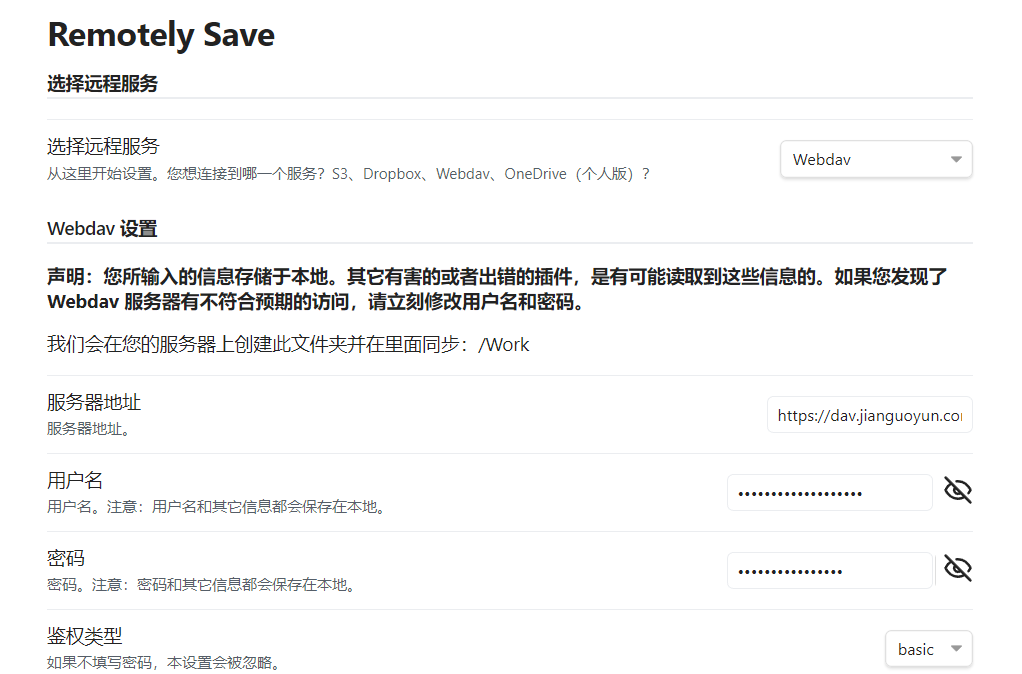The width and height of the screenshot is (1022, 674).
Task: Click the /Work sync folder path text
Action: coord(512,344)
